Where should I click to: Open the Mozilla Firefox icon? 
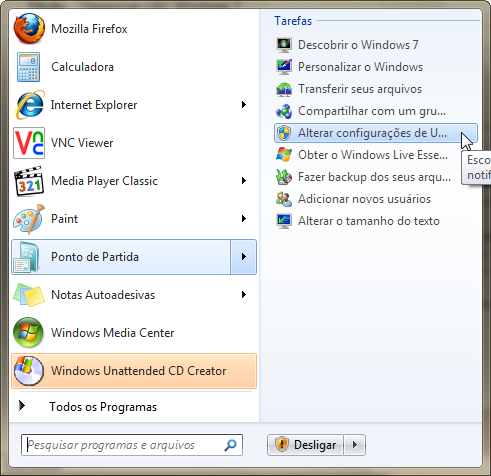(29, 29)
